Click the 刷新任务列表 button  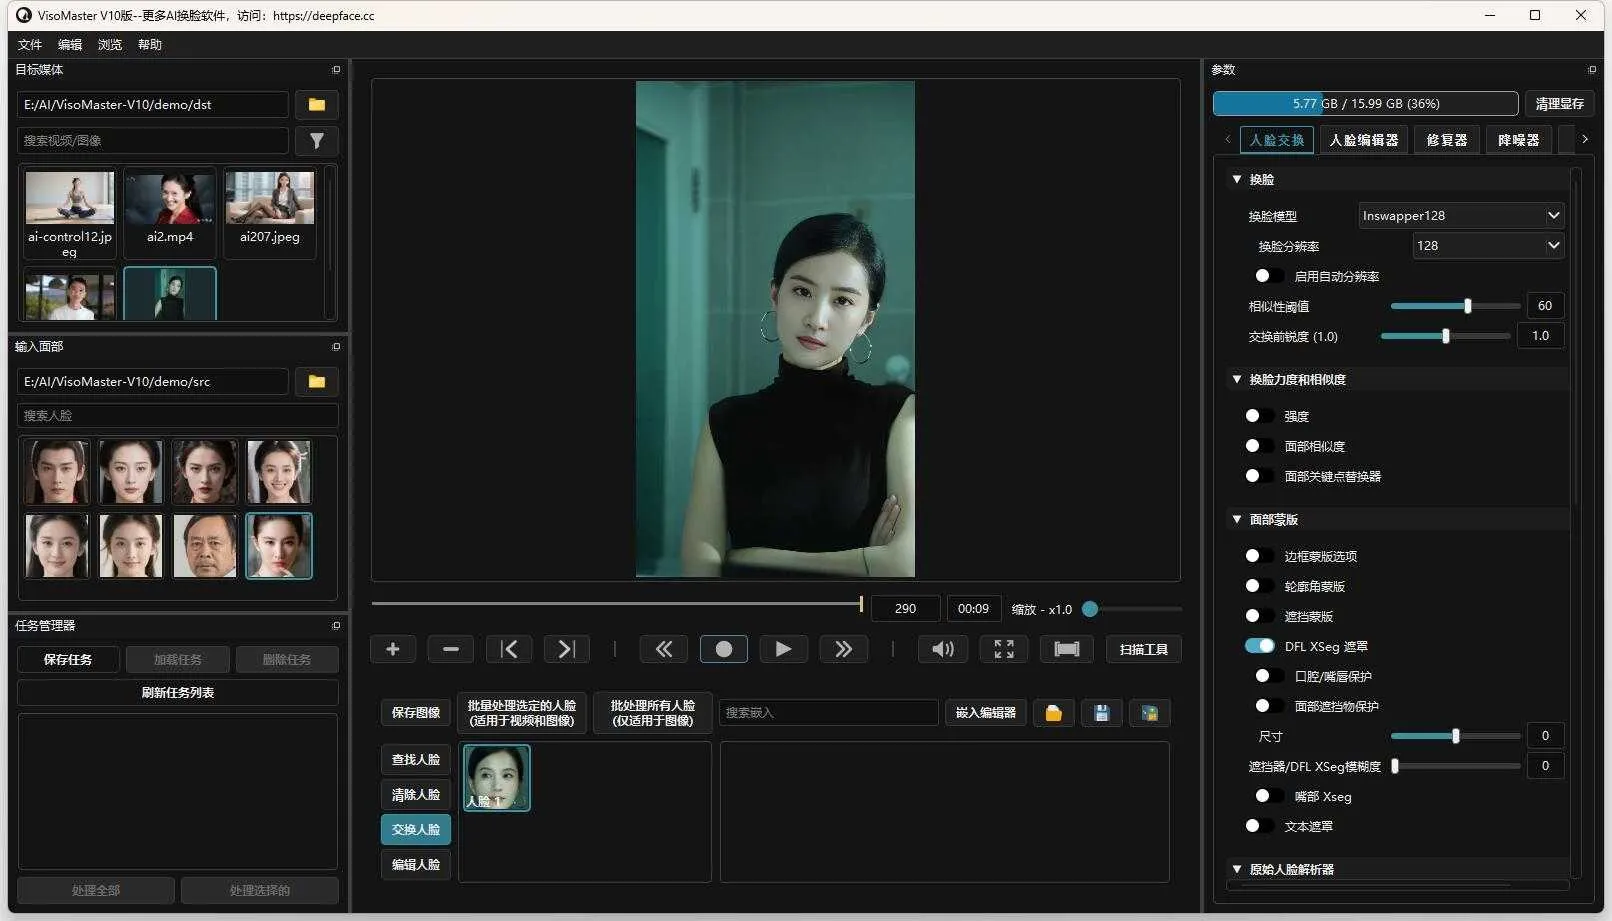[178, 693]
